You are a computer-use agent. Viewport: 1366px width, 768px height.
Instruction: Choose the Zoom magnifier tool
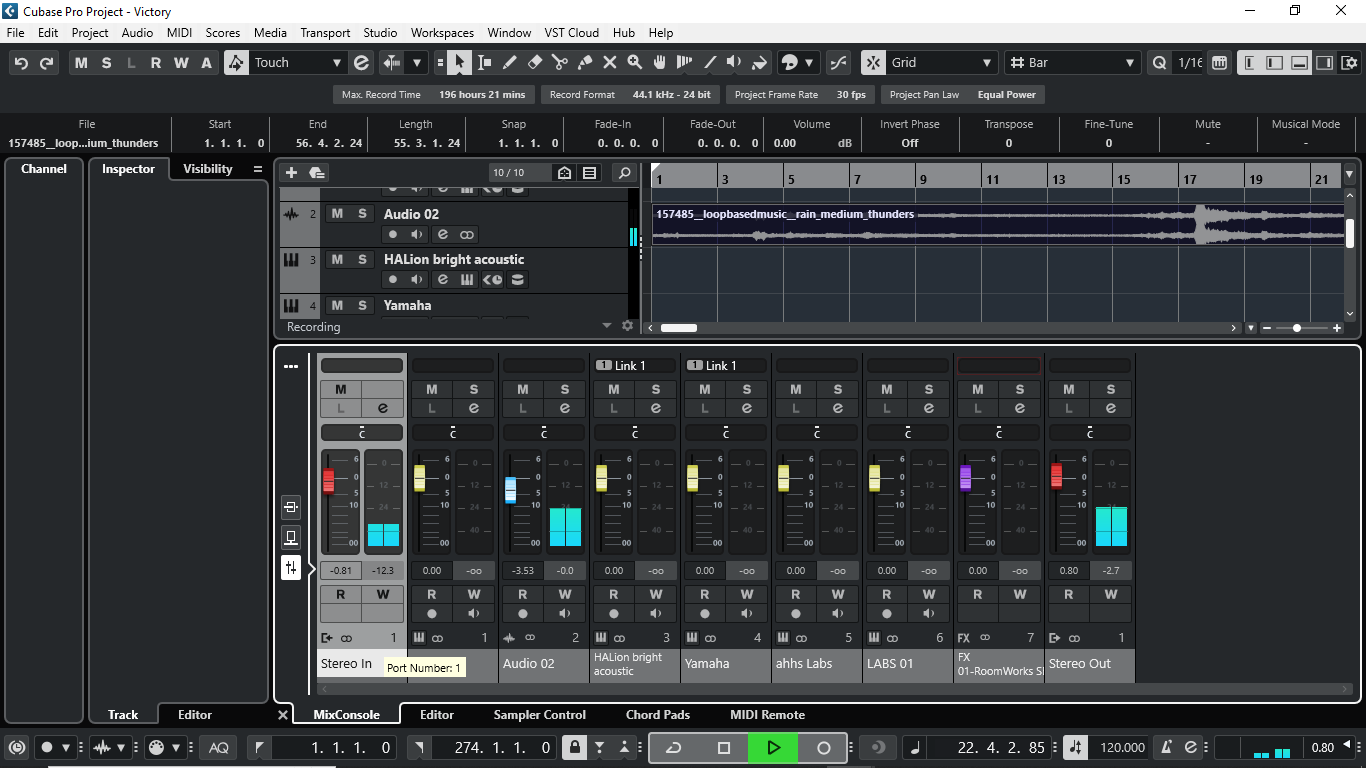(634, 63)
